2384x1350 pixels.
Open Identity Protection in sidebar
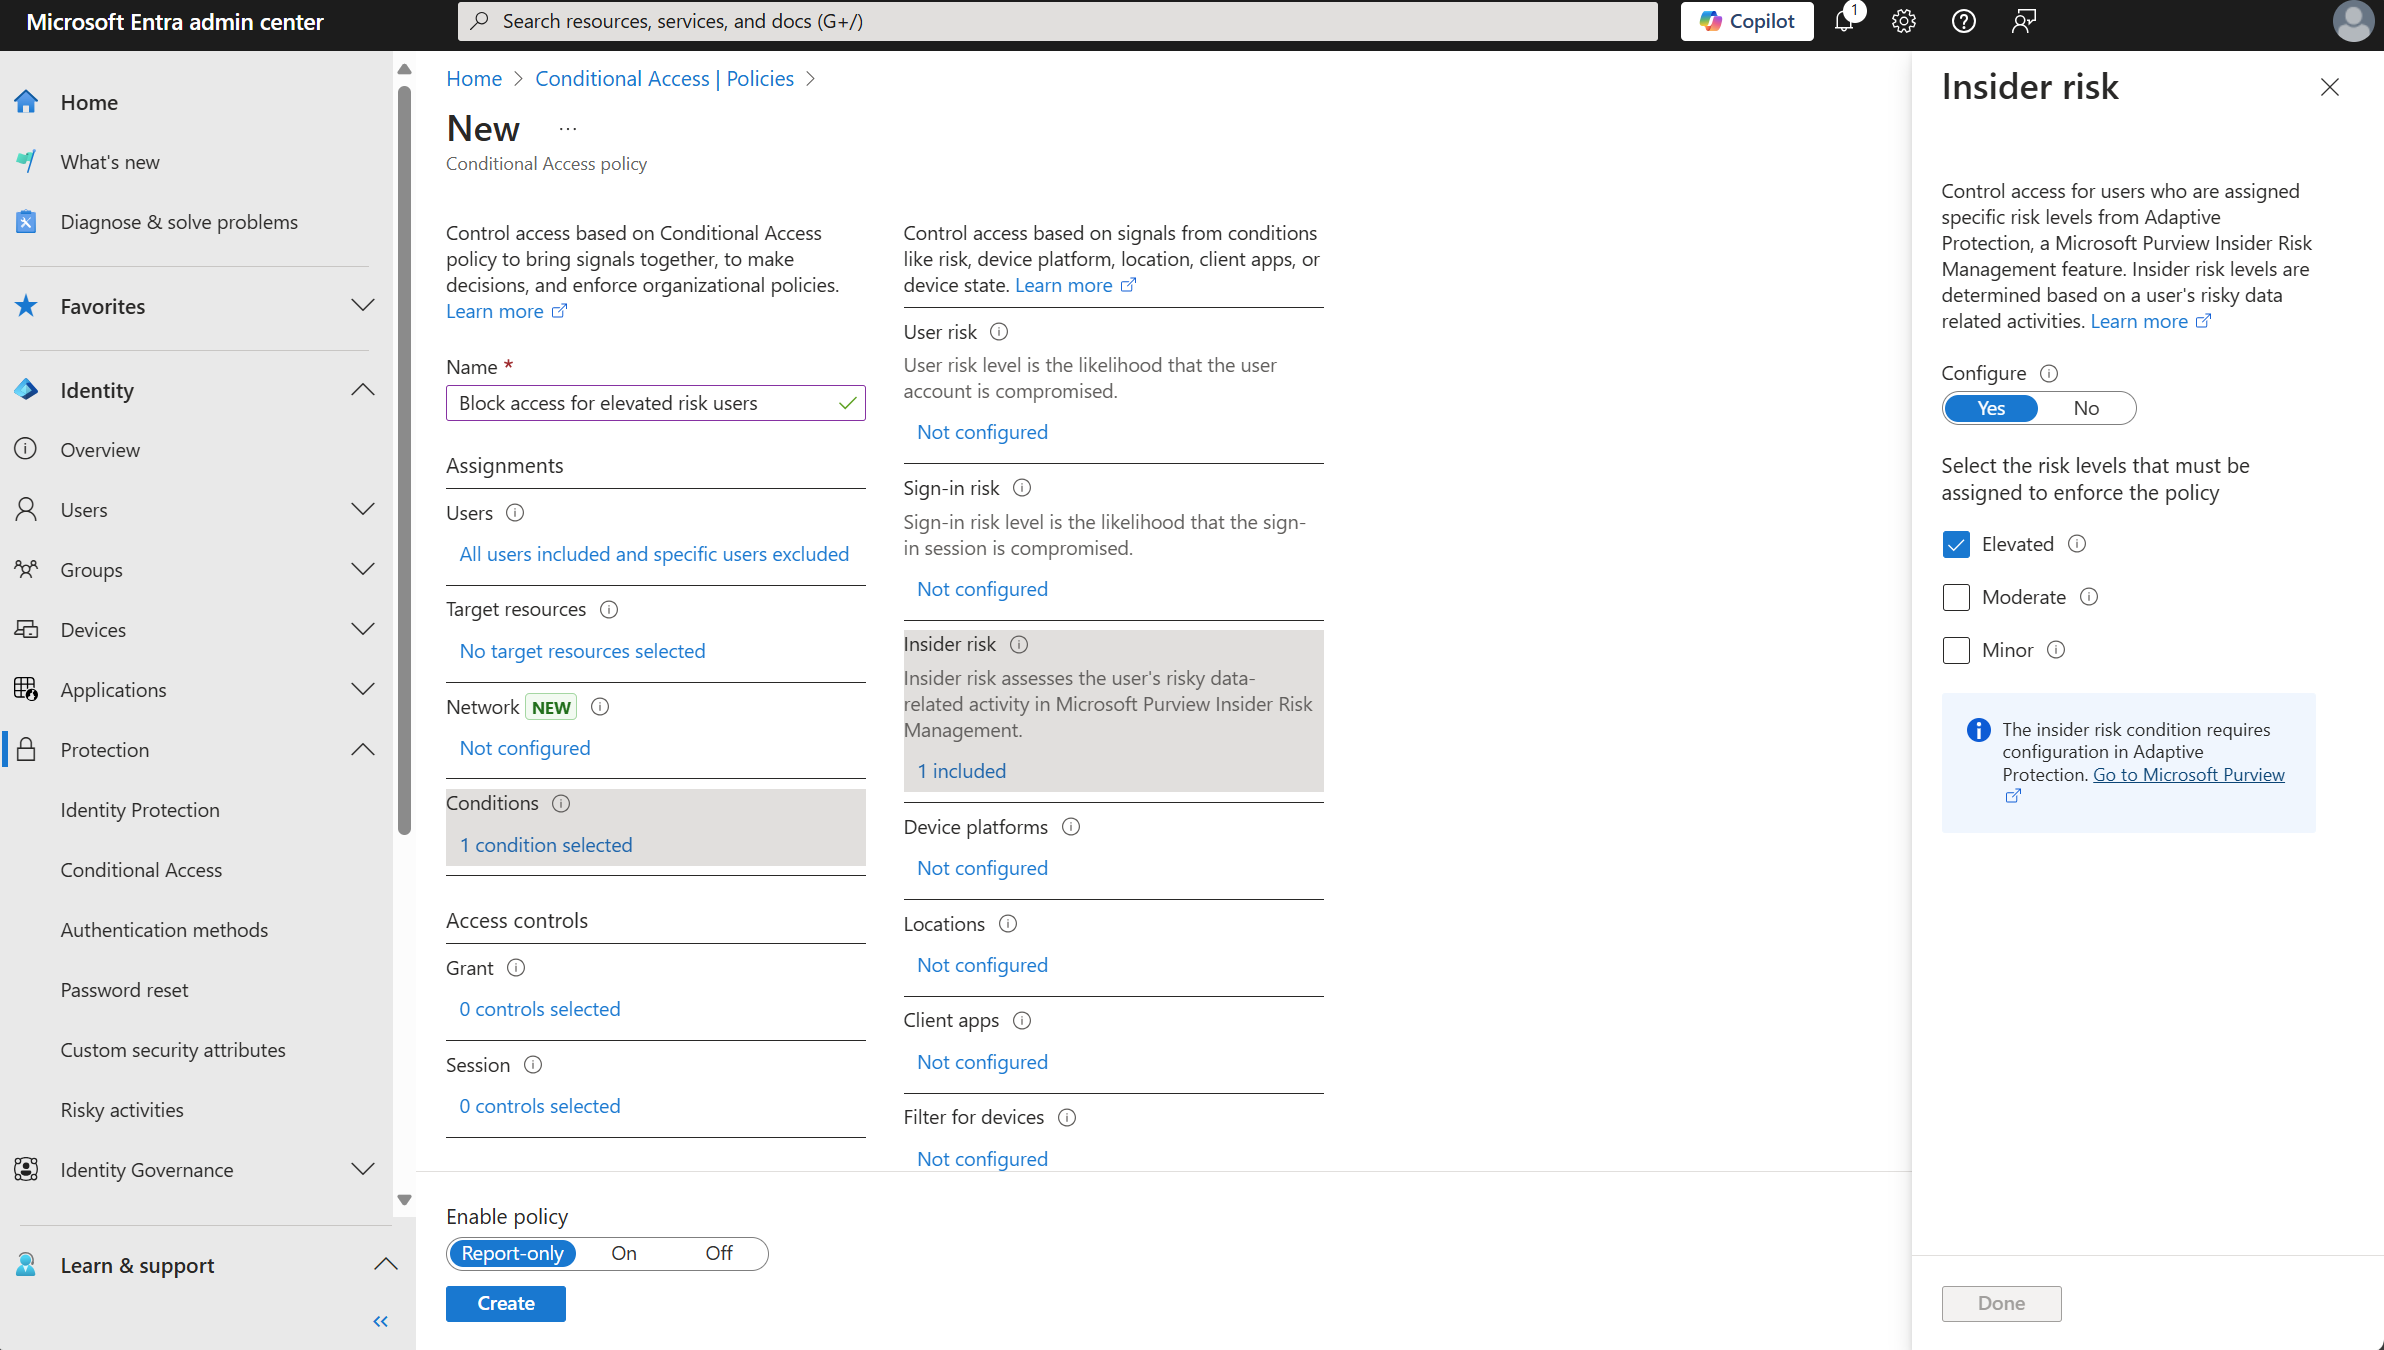click(x=140, y=810)
